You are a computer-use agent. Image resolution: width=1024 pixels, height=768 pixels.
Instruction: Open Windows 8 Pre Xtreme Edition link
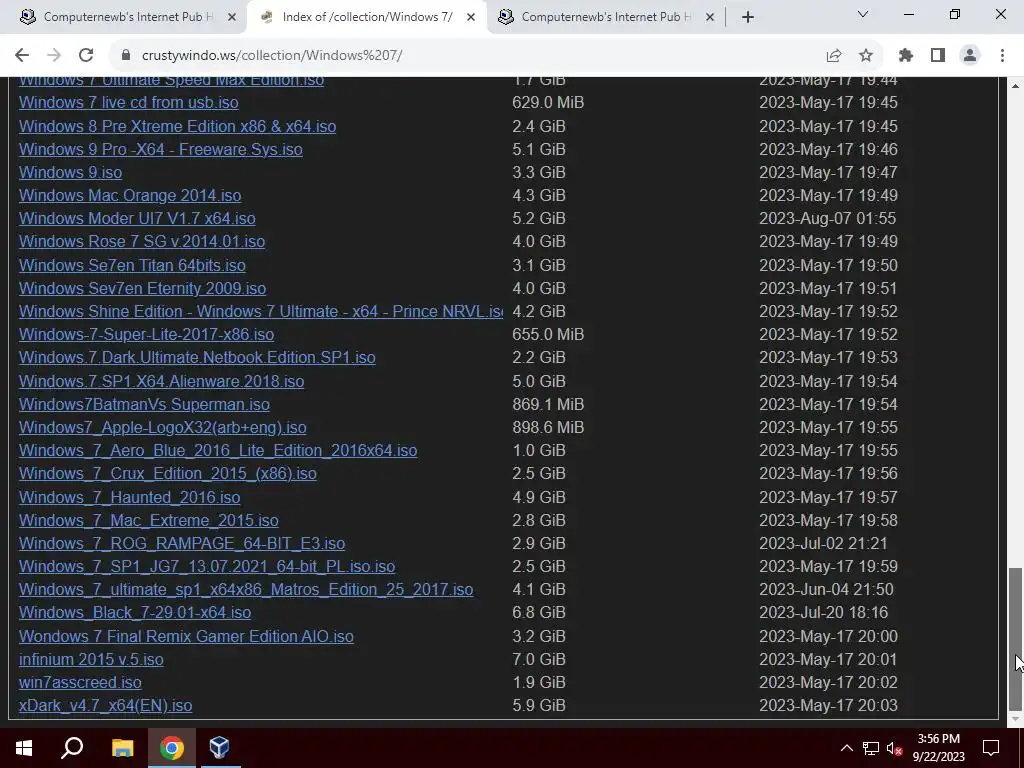pyautogui.click(x=178, y=126)
